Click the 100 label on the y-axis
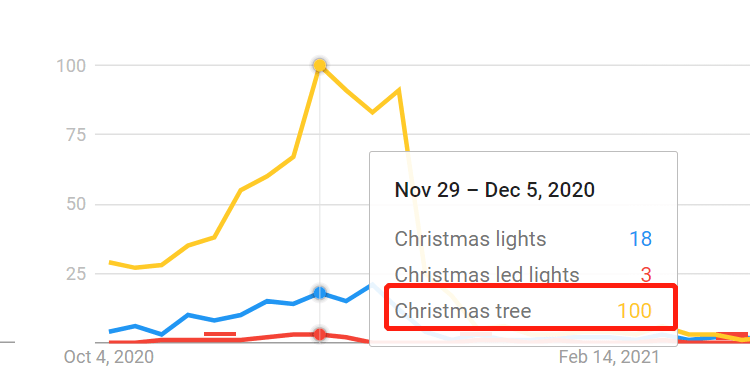Image resolution: width=750 pixels, height=380 pixels. click(71, 66)
